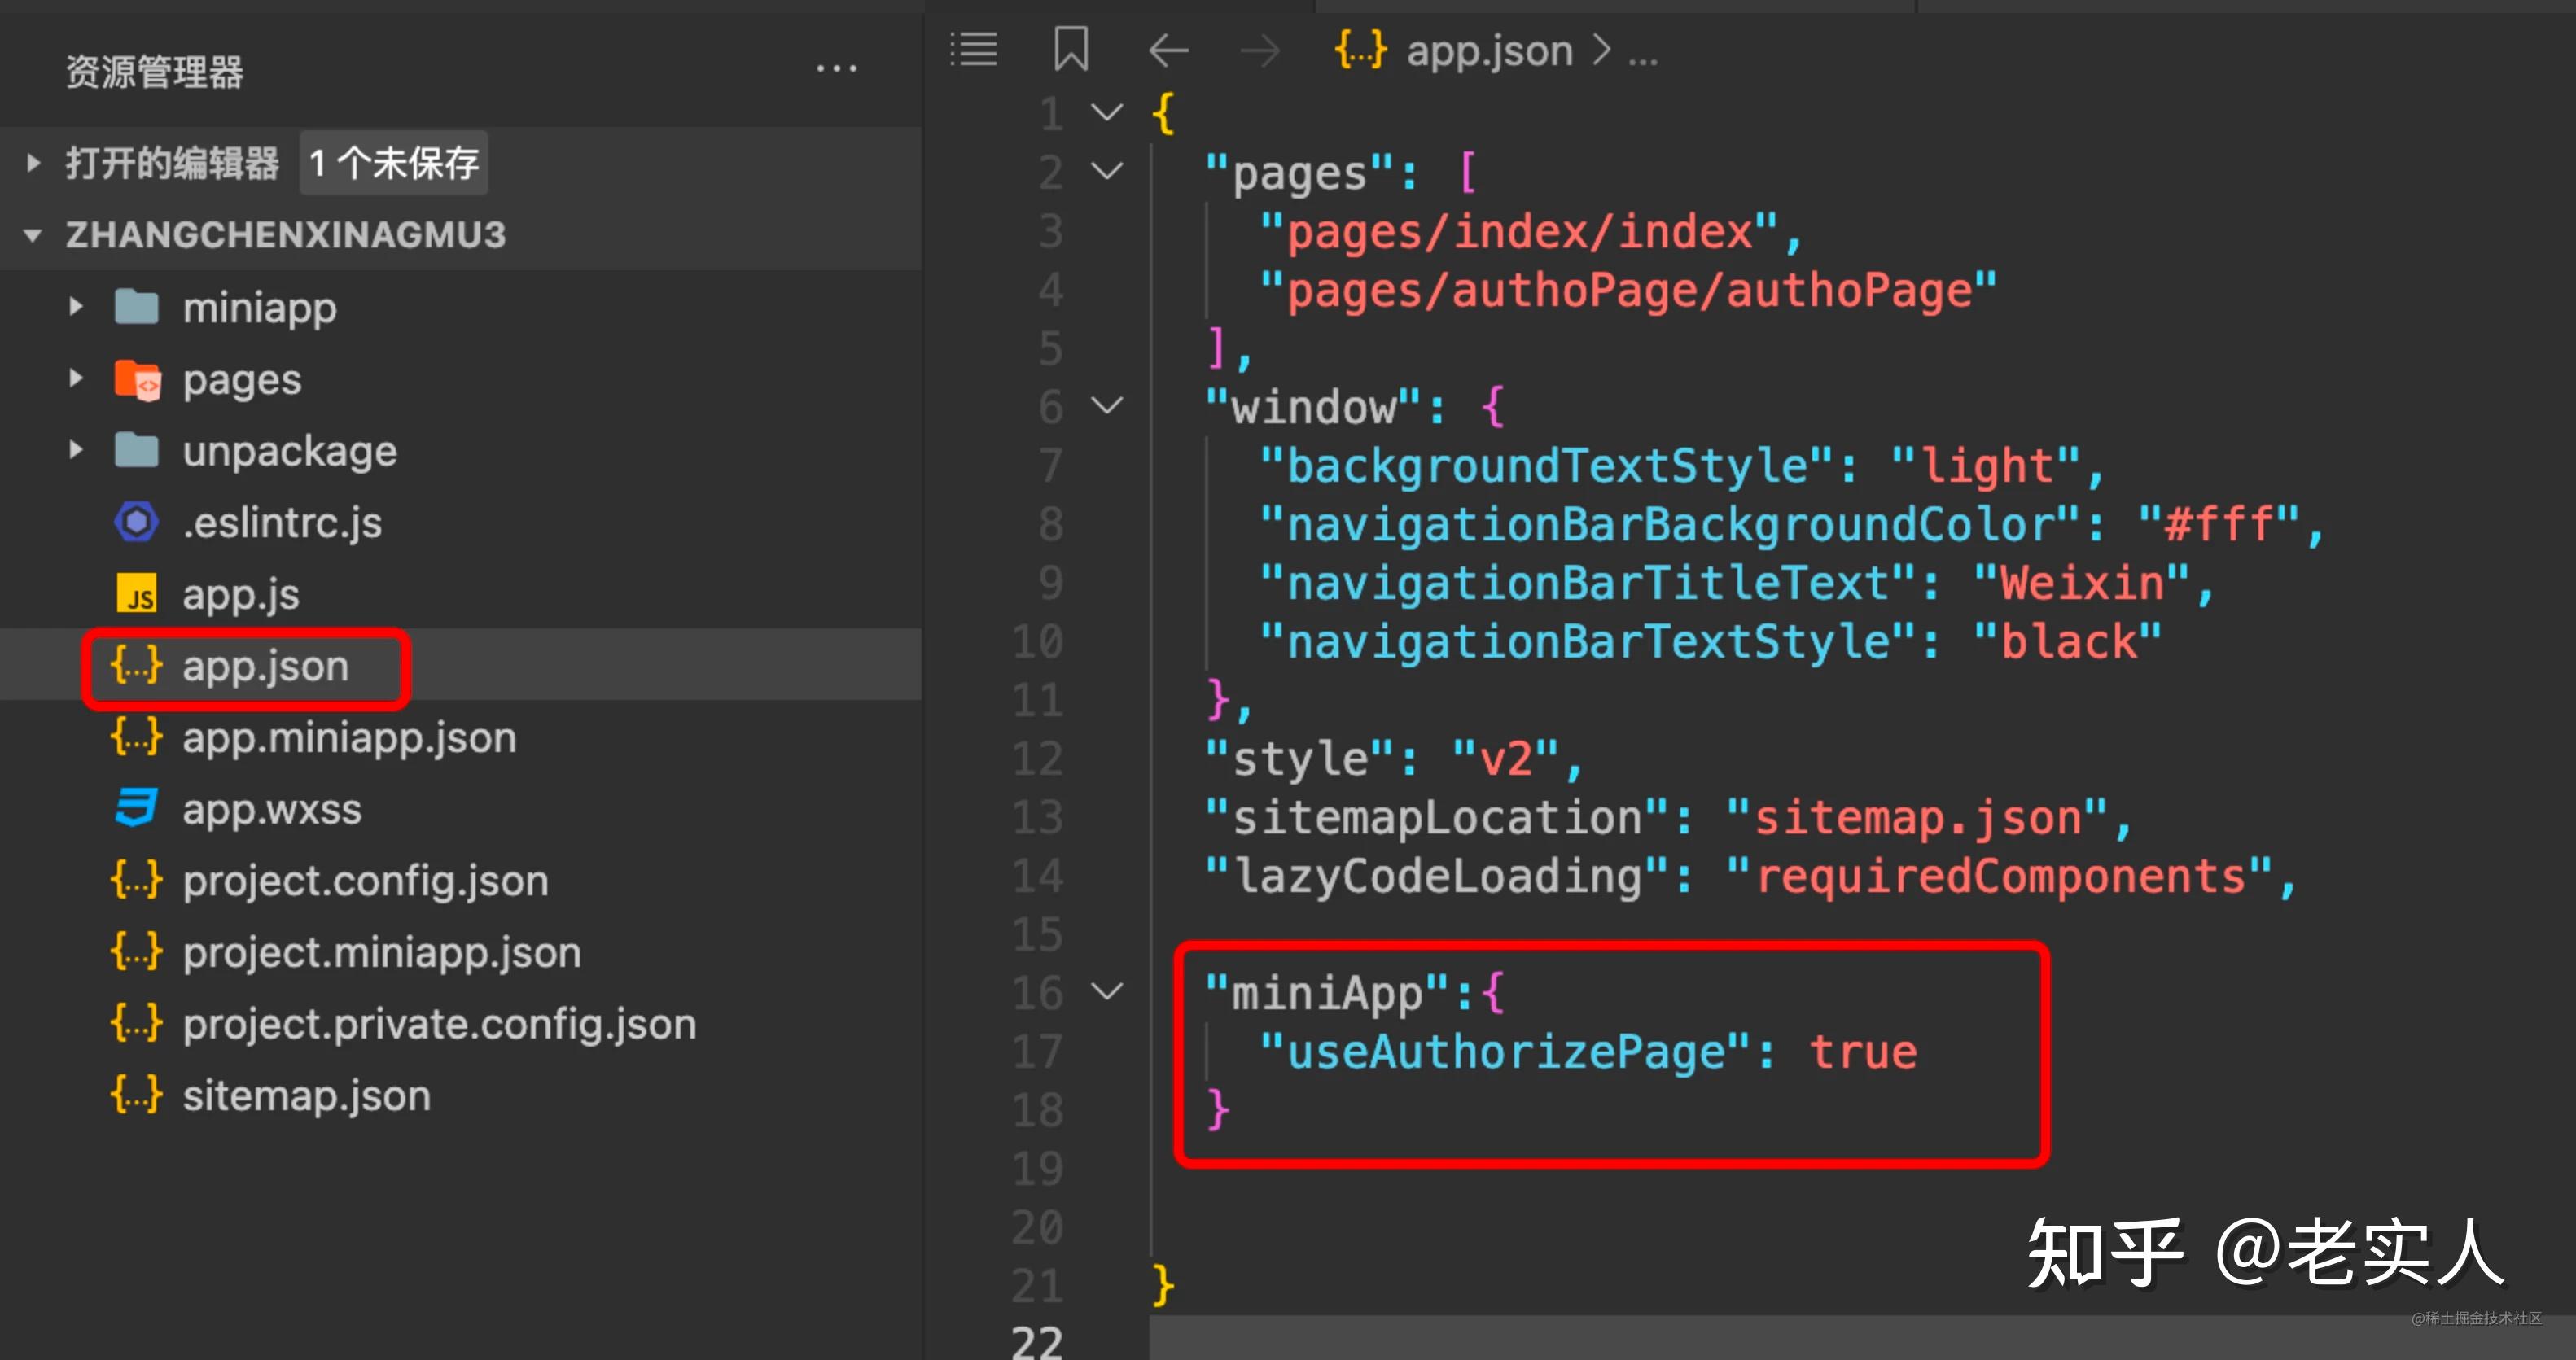Screen dimensions: 2576x1360
Task: Click the outline list icon in editor toolbar
Action: (973, 50)
